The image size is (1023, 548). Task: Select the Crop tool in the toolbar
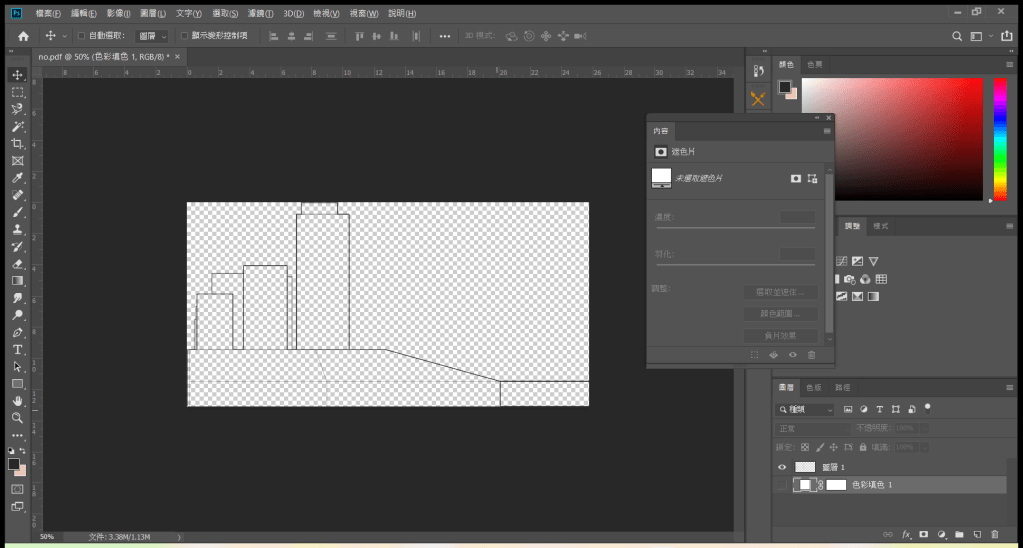[17, 143]
